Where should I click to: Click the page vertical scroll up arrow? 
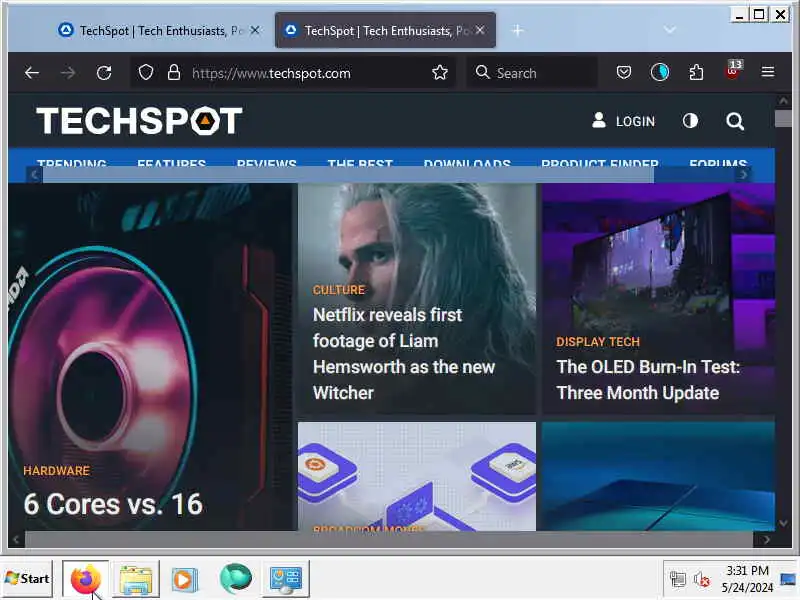point(783,101)
